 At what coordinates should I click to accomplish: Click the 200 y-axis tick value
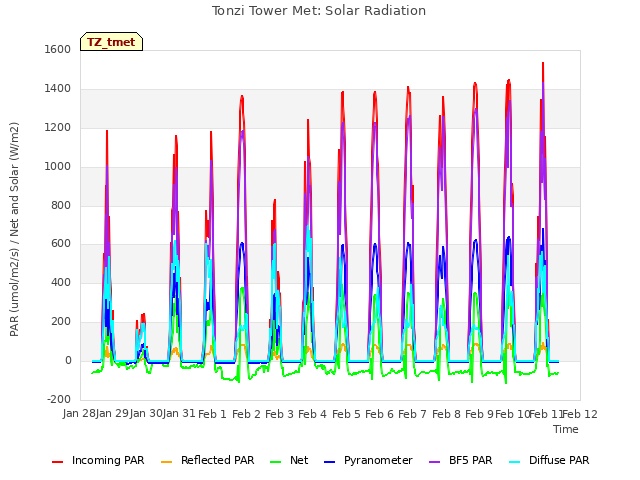[61, 321]
